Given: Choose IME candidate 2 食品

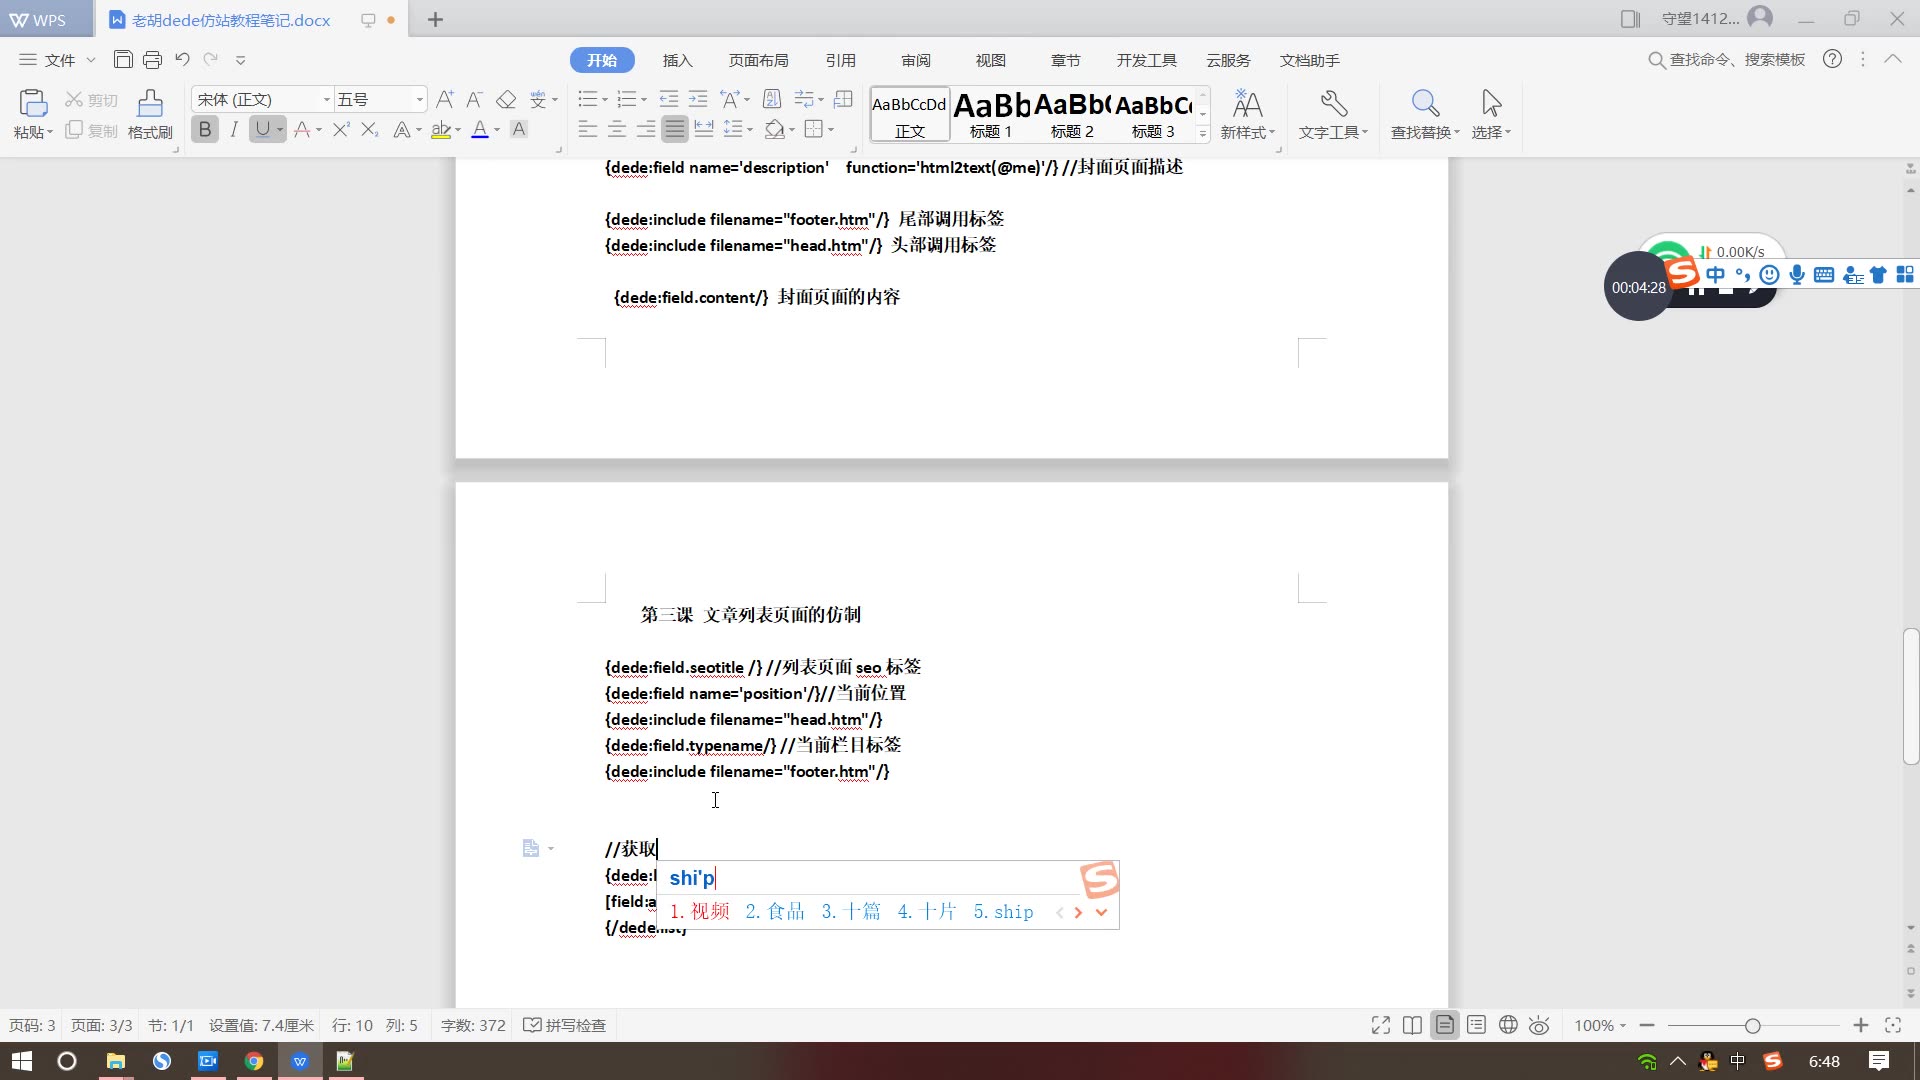Looking at the screenshot, I should pyautogui.click(x=775, y=912).
